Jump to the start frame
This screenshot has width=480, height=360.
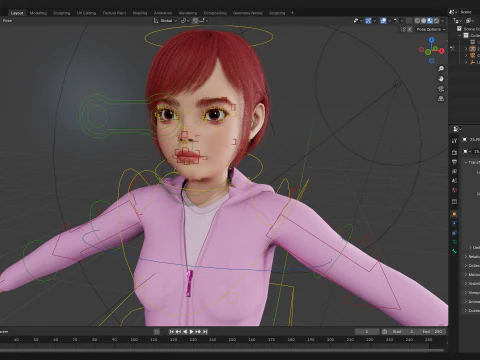171,332
